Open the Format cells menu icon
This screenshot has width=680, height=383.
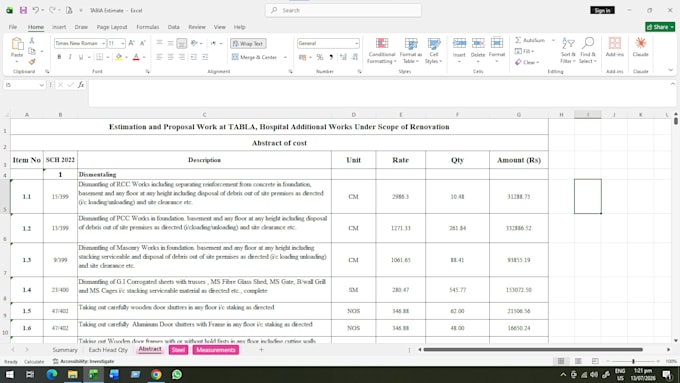coord(497,43)
